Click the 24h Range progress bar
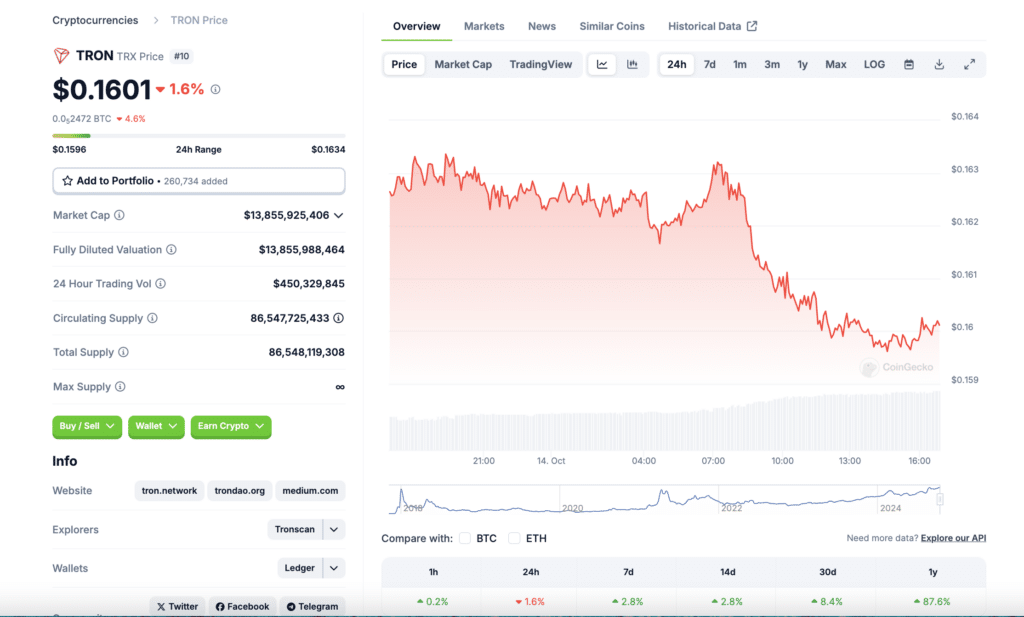Screen dimensions: 1024x617 [199, 135]
